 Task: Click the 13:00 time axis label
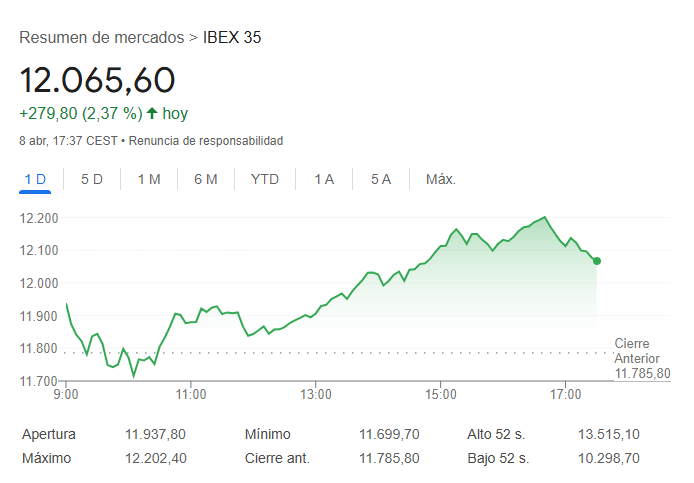click(x=315, y=395)
